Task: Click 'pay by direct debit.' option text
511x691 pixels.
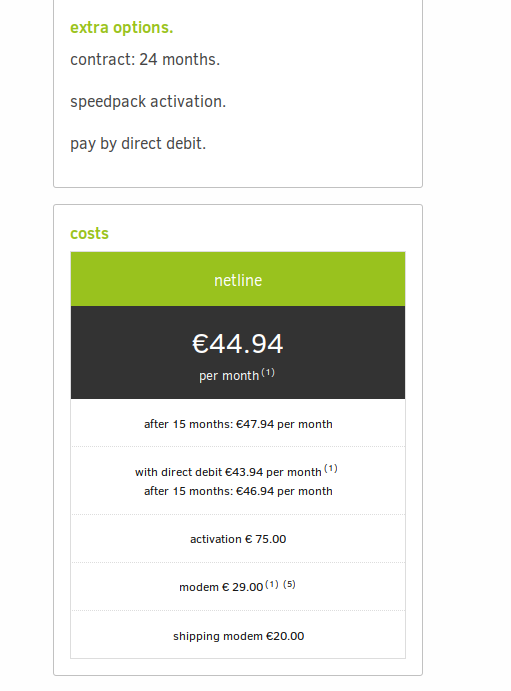Action: click(x=138, y=144)
